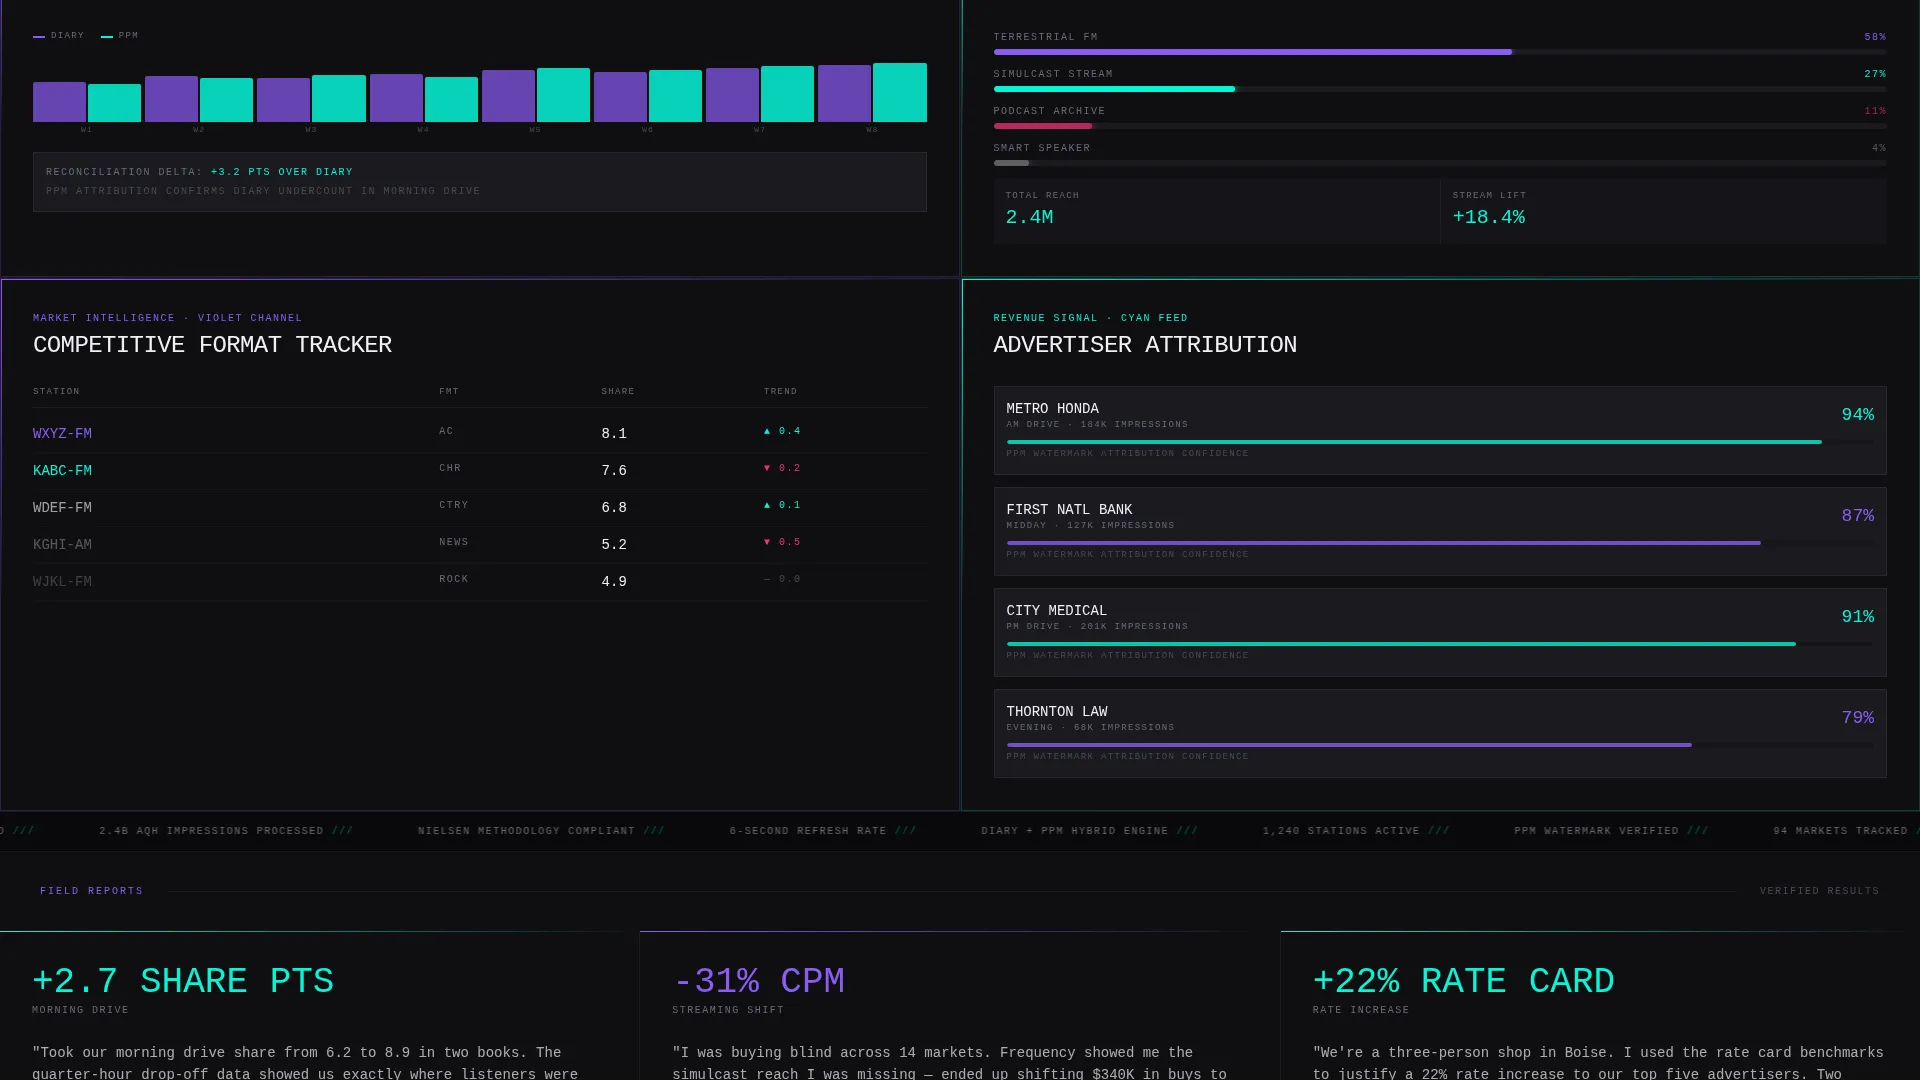
Task: Click ticker item 1,240 Stations Active
Action: [x=1341, y=831]
